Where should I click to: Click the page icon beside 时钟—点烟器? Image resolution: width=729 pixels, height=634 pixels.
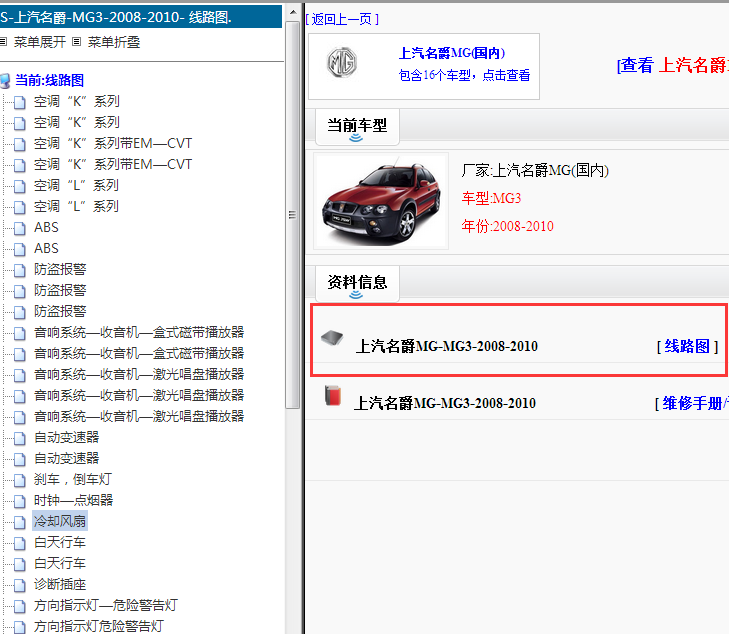tap(20, 501)
